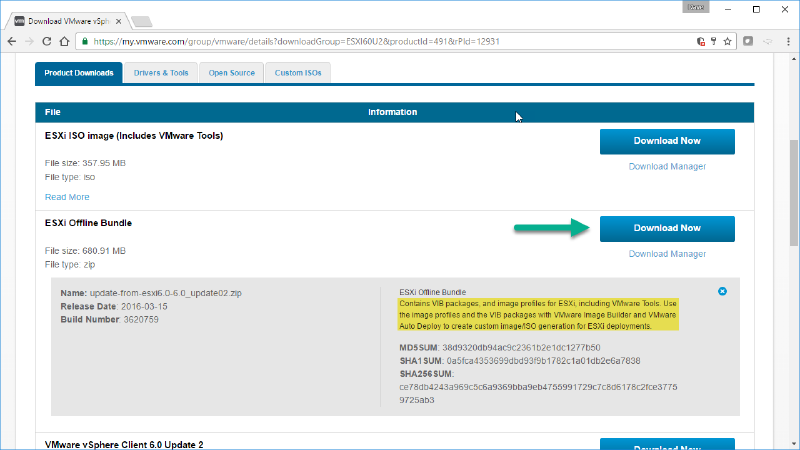800x450 pixels.
Task: Go back to the previous page
Action: coord(12,42)
